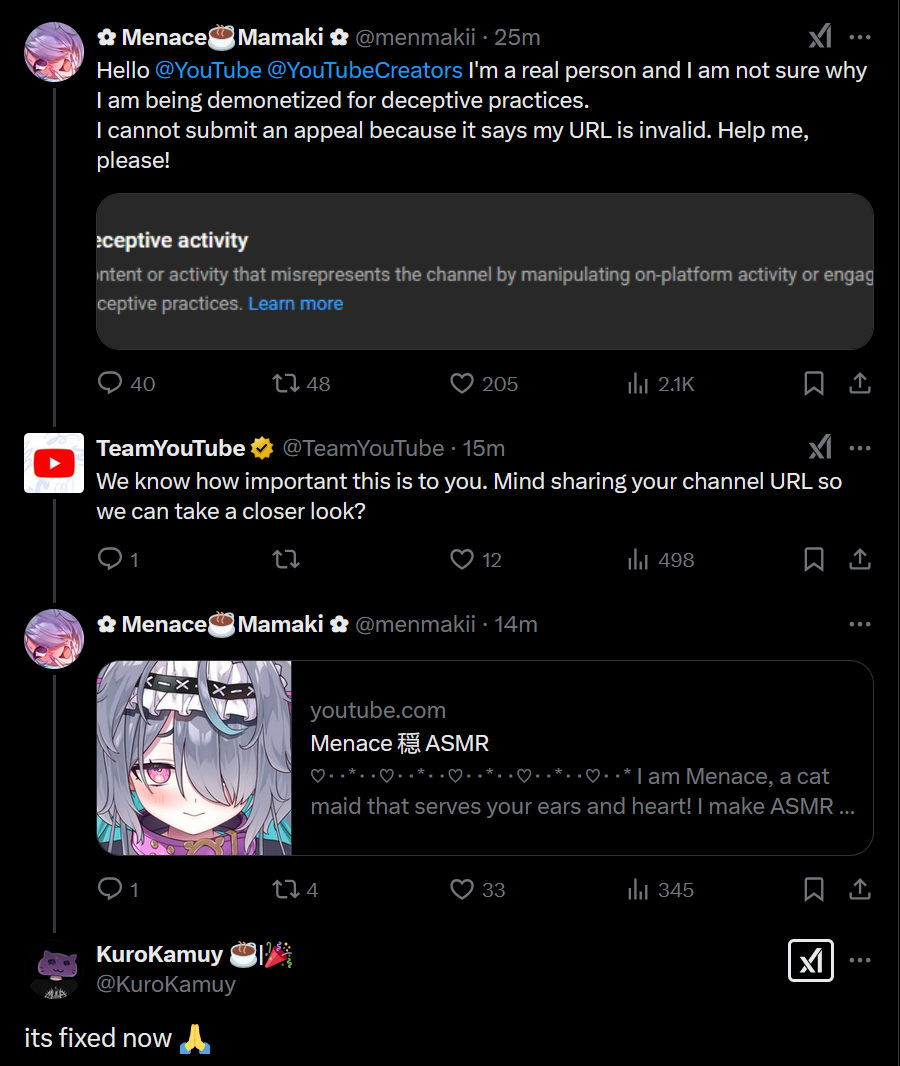Viewport: 900px width, 1066px height.
Task: Reply to the first tweet with 40 comments
Action: click(110, 383)
